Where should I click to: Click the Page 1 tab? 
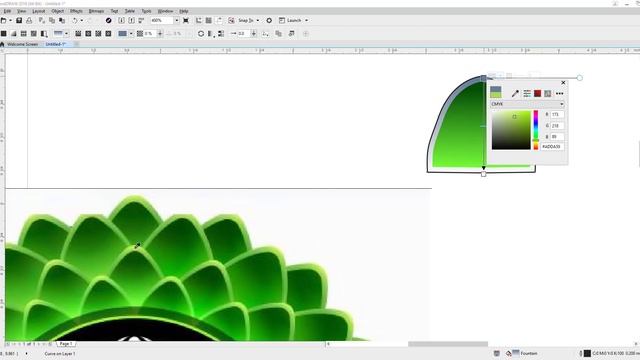pos(66,344)
